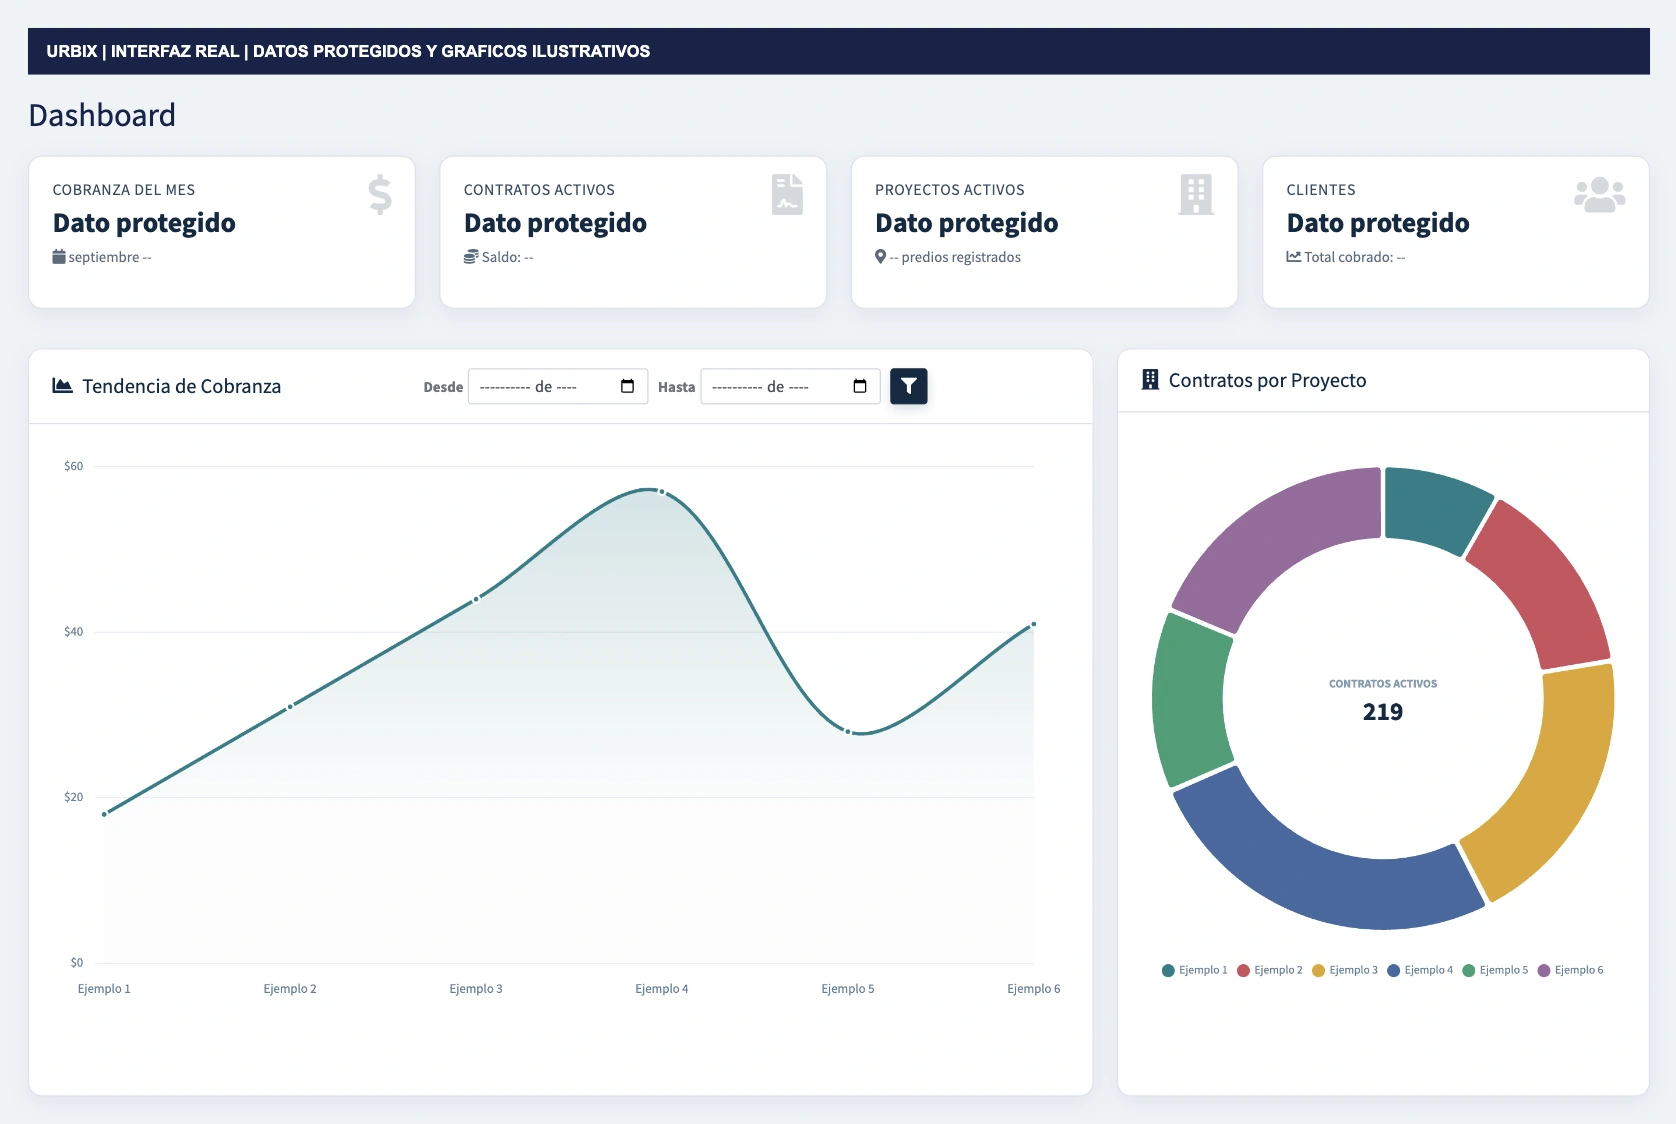Image resolution: width=1676 pixels, height=1124 pixels.
Task: Click the area chart icon beside Tendencia de Cobranza
Action: pyautogui.click(x=62, y=385)
